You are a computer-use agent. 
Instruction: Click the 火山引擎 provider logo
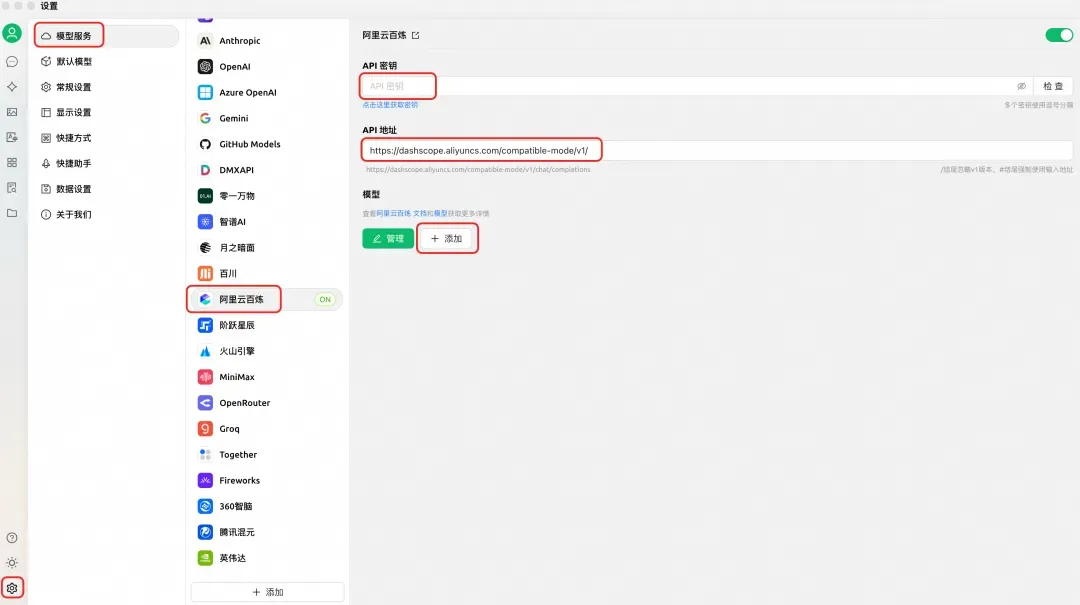(x=205, y=351)
